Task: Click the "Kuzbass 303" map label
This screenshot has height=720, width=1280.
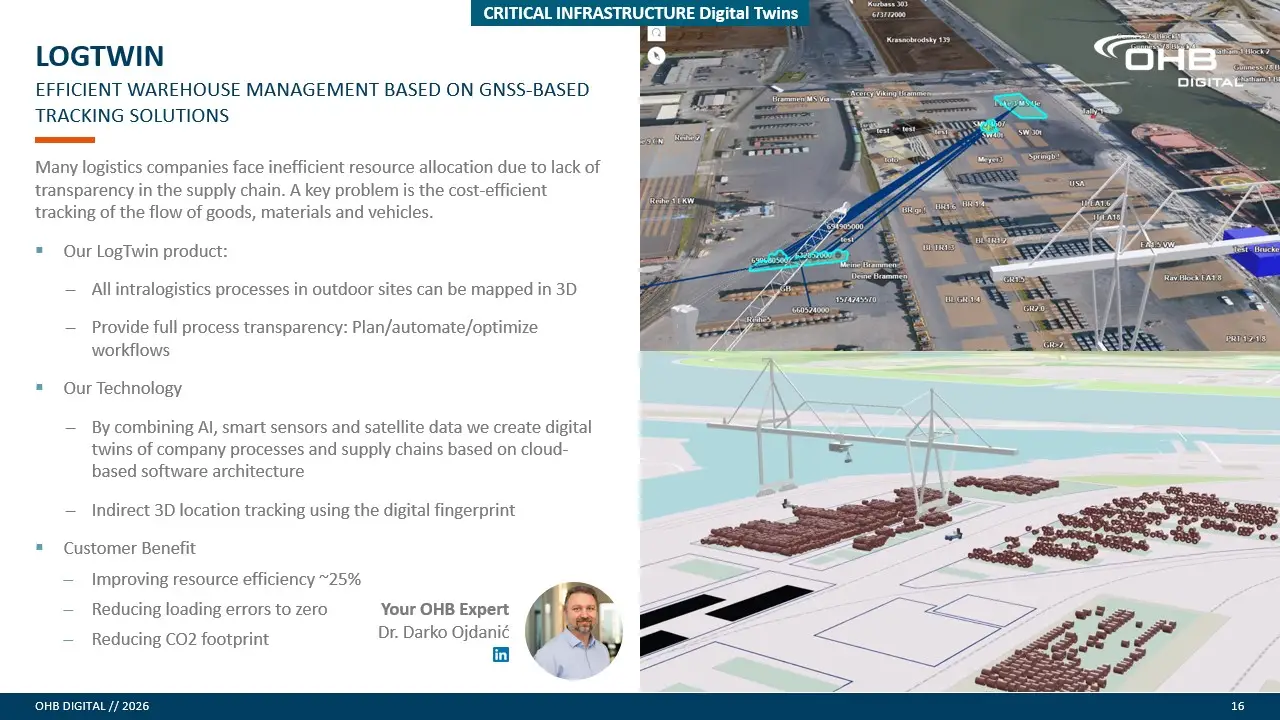Action: coord(890,6)
